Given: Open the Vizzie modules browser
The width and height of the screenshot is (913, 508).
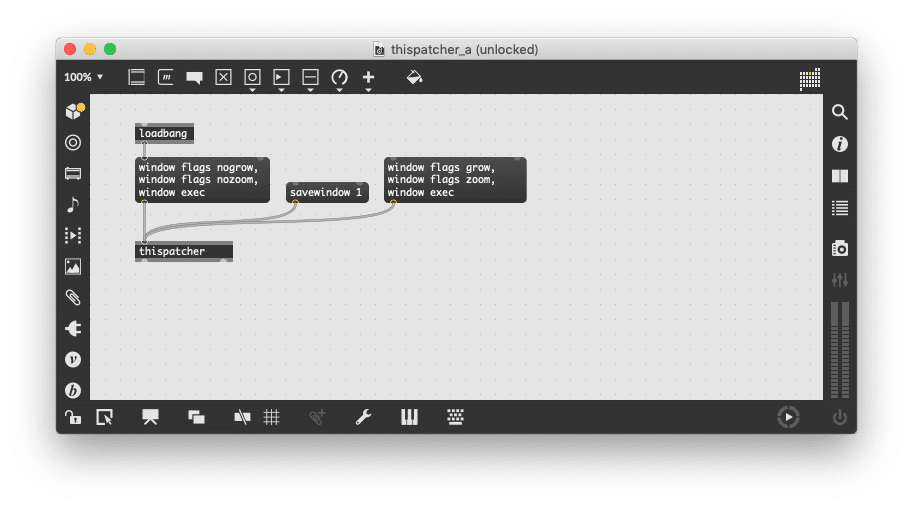Looking at the screenshot, I should point(73,359).
